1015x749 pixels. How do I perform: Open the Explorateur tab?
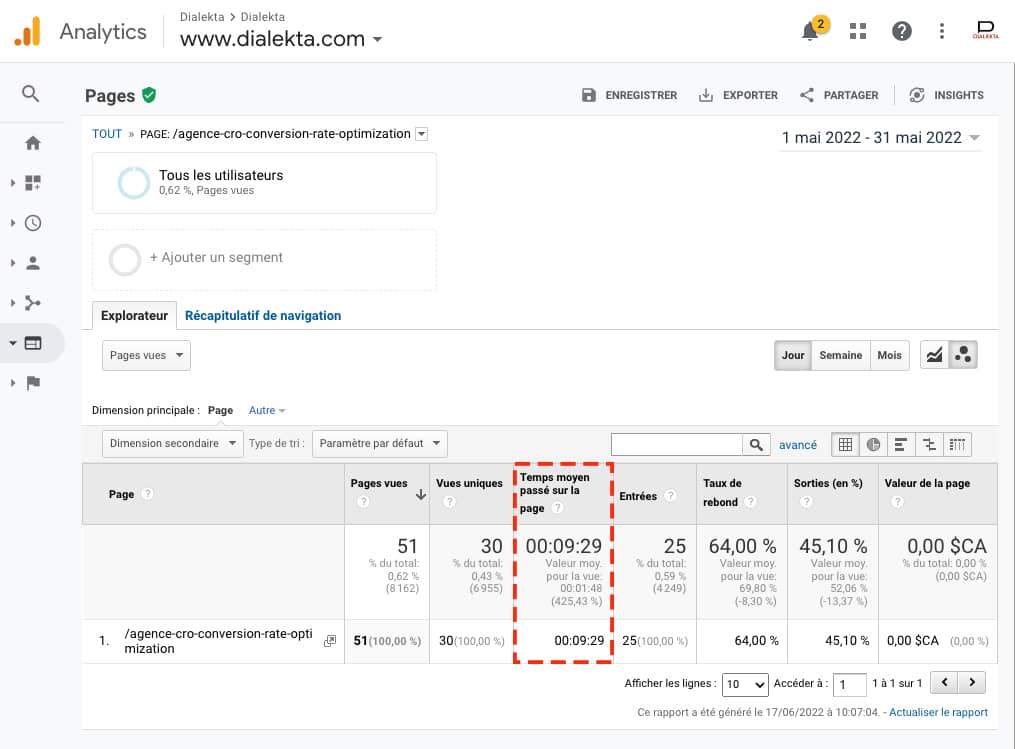134,315
